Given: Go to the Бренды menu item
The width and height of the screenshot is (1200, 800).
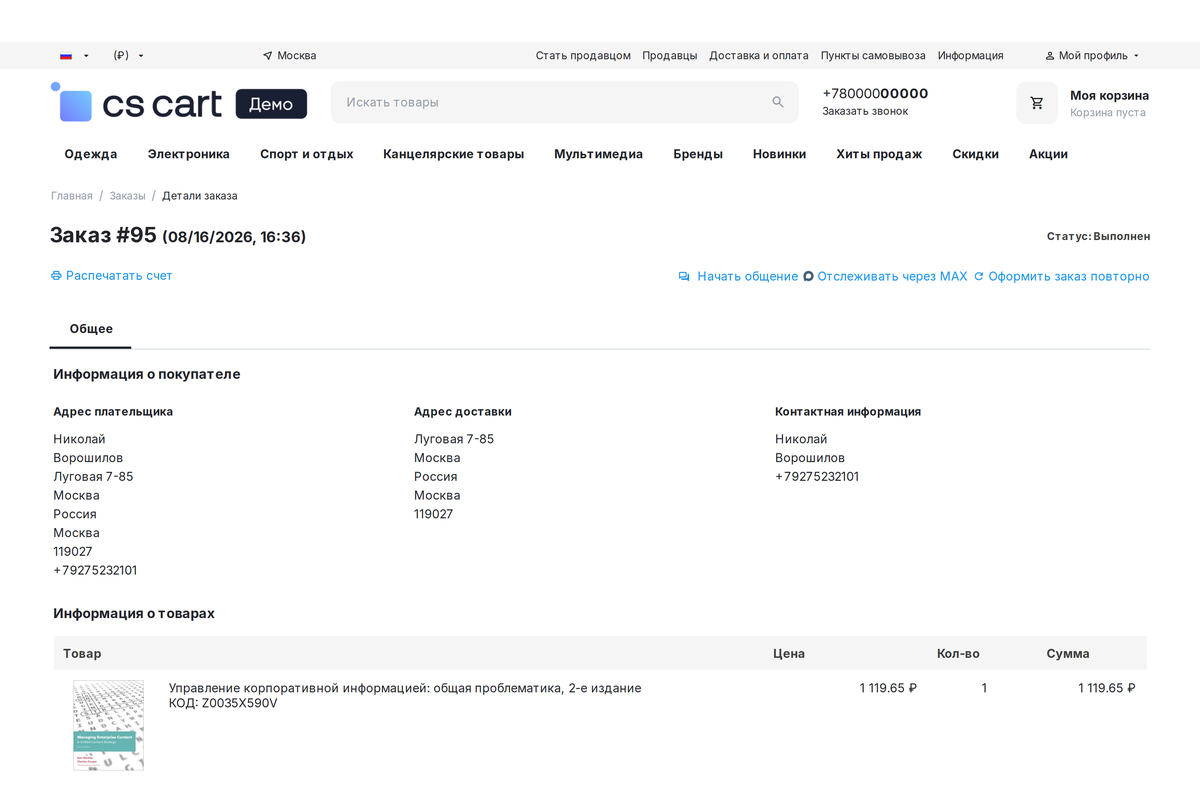Looking at the screenshot, I should [698, 154].
